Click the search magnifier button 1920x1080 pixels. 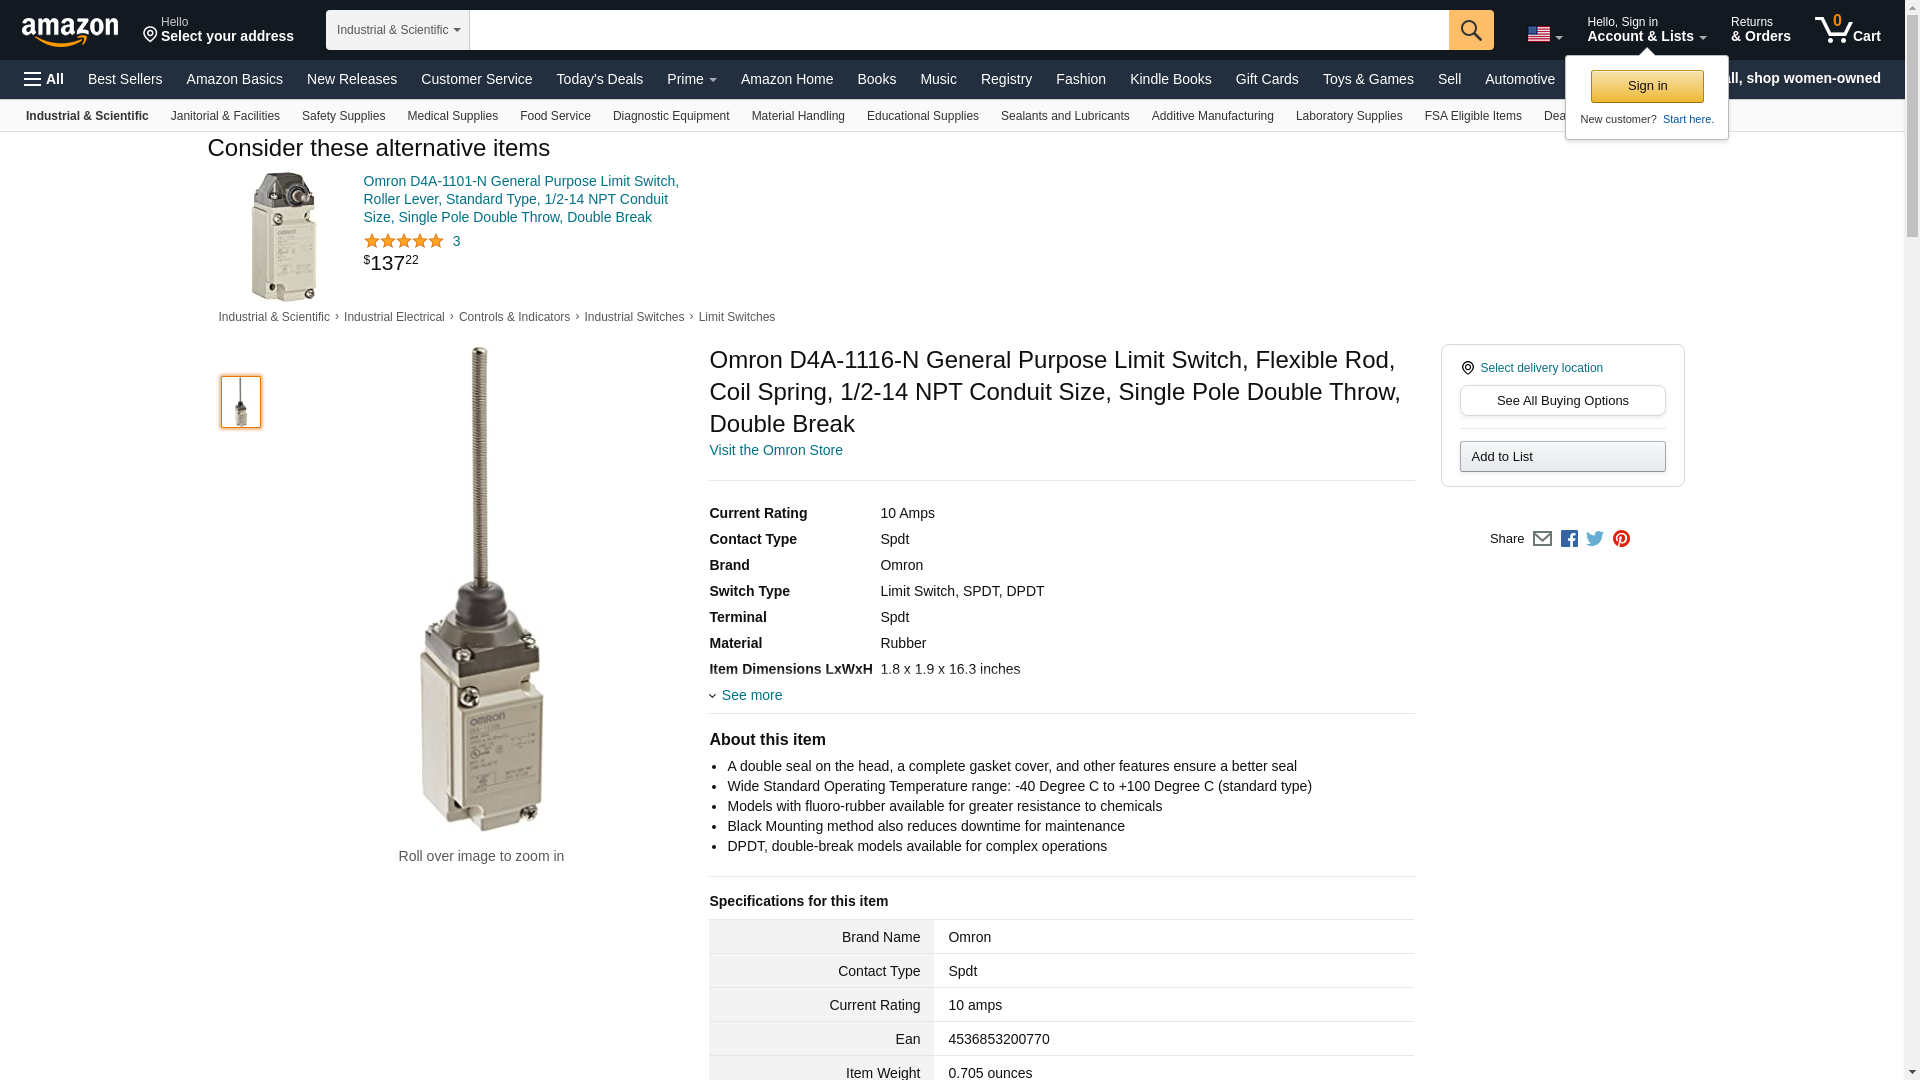point(1471,30)
